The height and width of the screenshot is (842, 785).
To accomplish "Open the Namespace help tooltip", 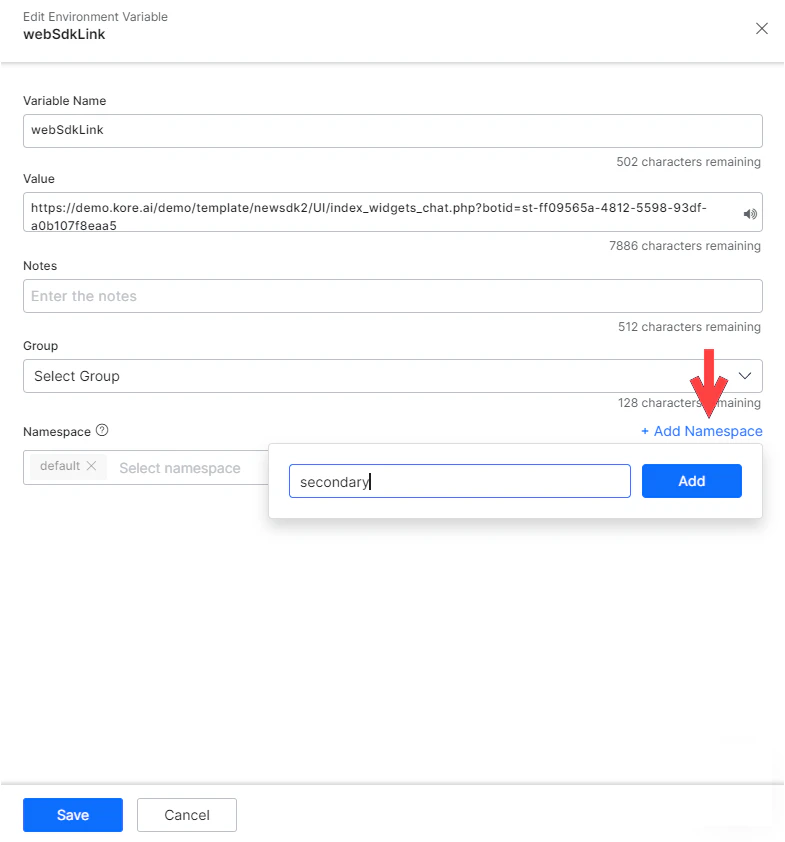I will coord(101,431).
